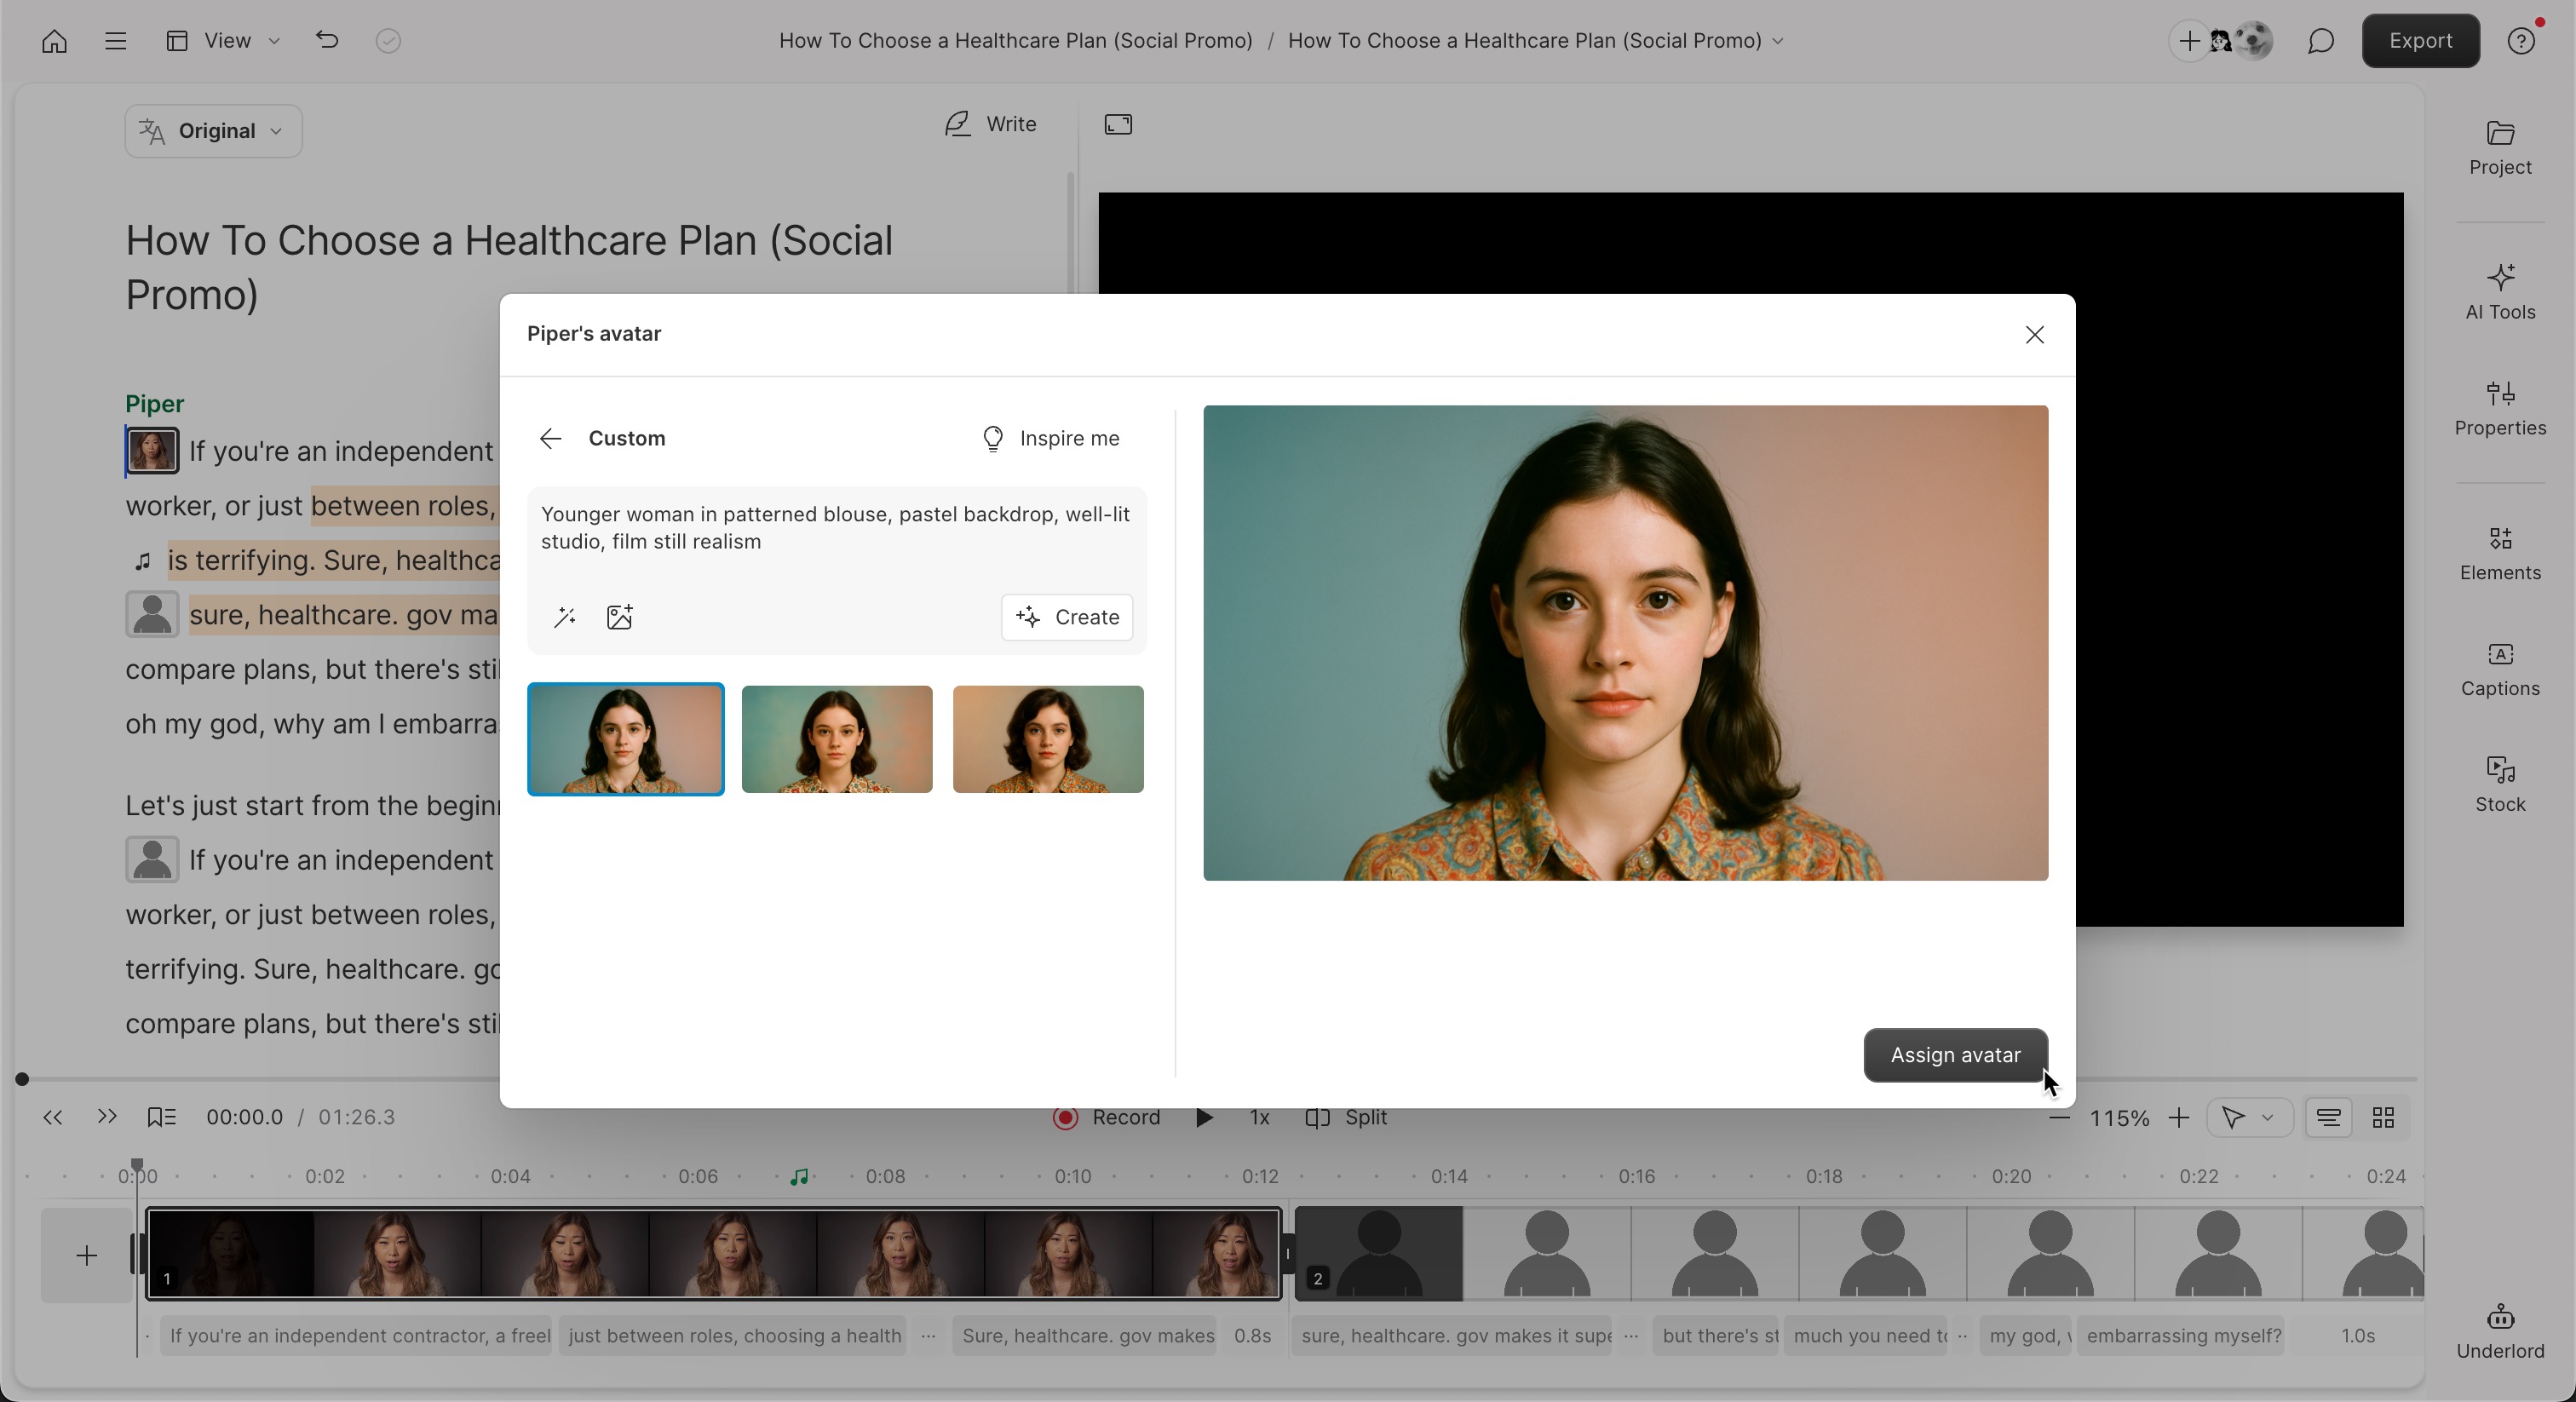Select the second avatar thumbnail
This screenshot has height=1402, width=2576.
(x=836, y=739)
